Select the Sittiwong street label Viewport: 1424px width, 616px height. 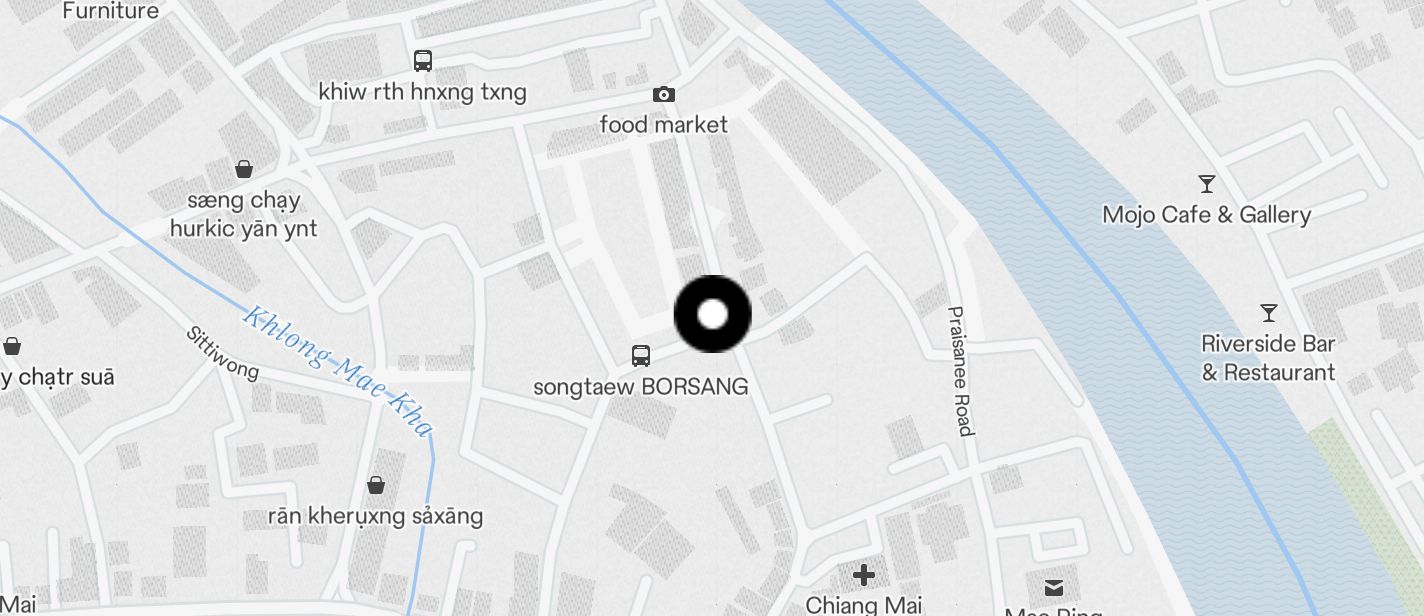click(x=223, y=353)
